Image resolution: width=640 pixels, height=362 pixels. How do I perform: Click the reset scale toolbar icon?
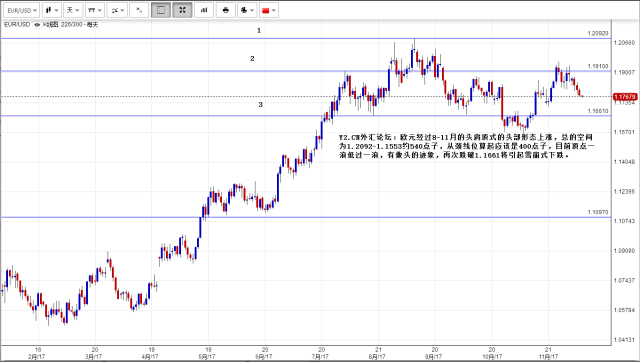point(139,10)
